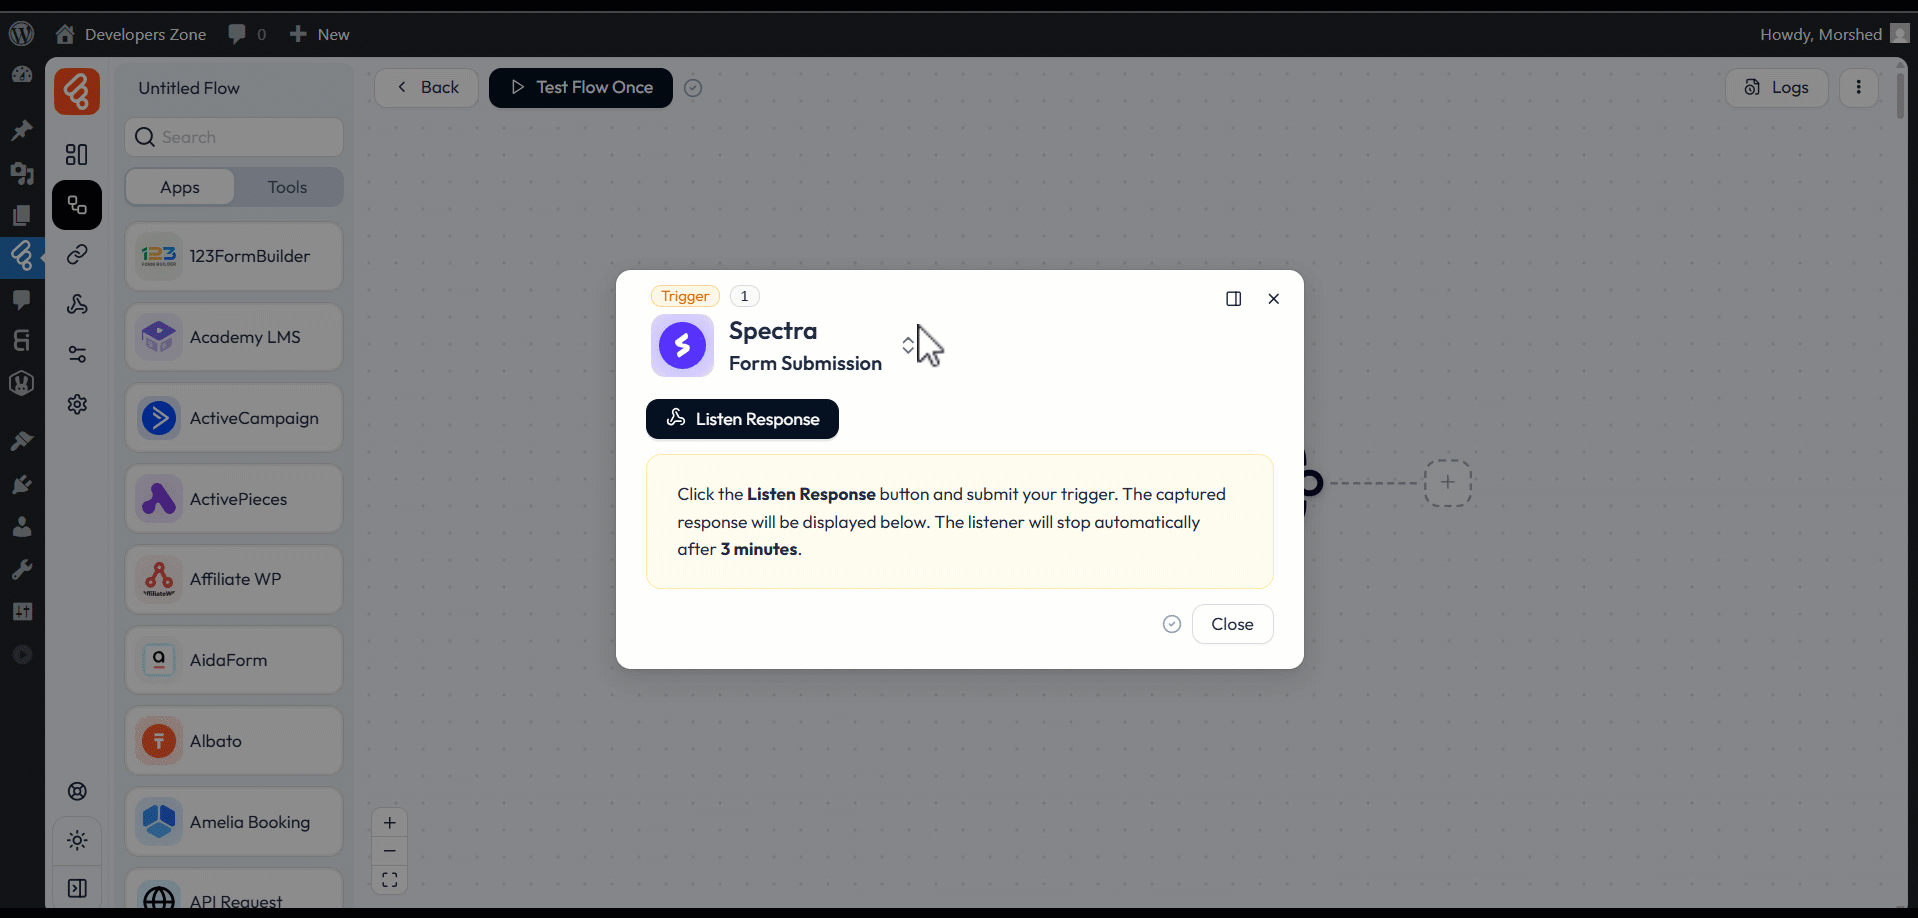The height and width of the screenshot is (918, 1918).
Task: Click the WordPress logo in the admin bar
Action: pyautogui.click(x=21, y=33)
